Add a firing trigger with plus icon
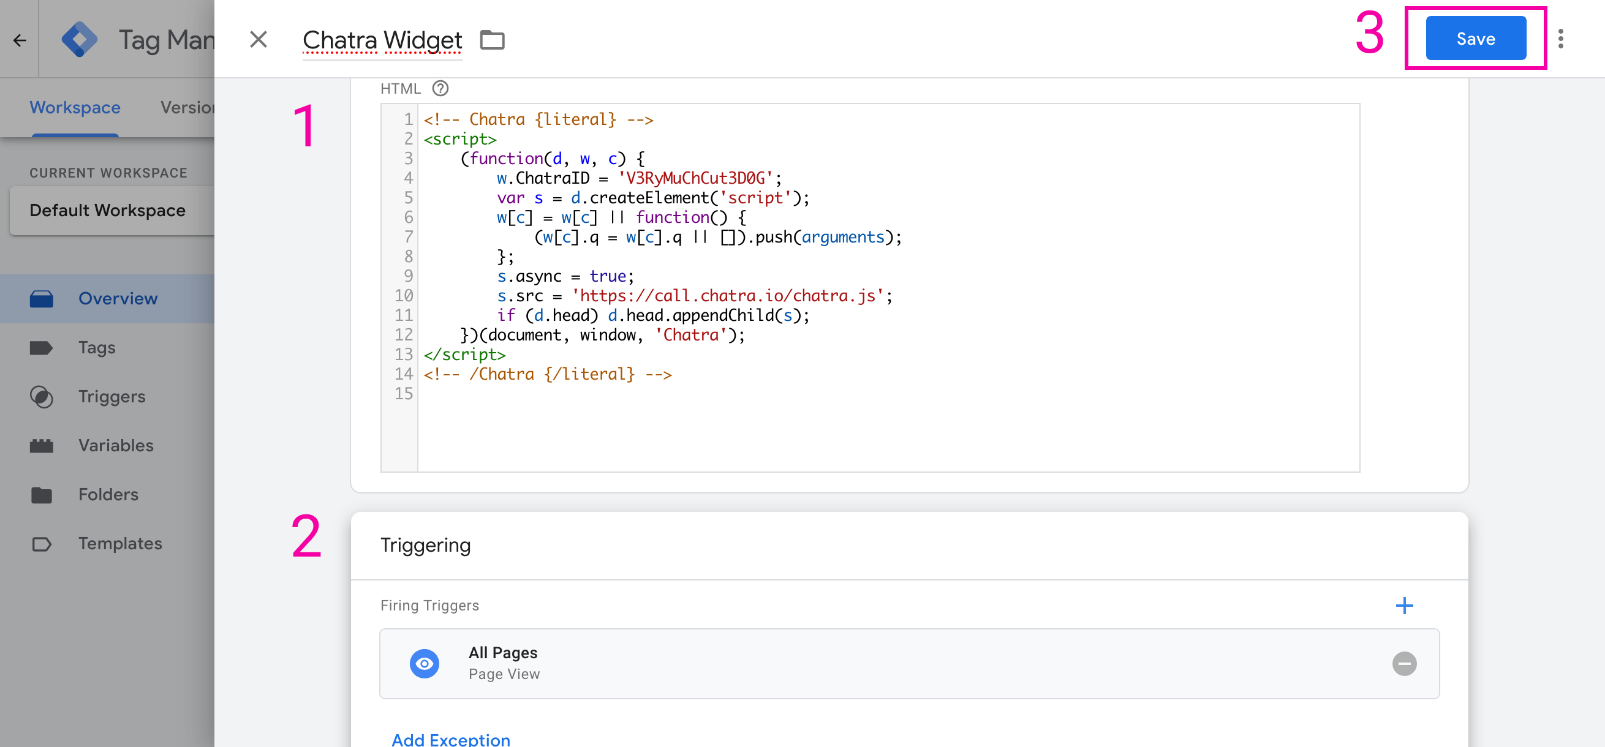Screen dimensions: 1605x747 pyautogui.click(x=1404, y=605)
